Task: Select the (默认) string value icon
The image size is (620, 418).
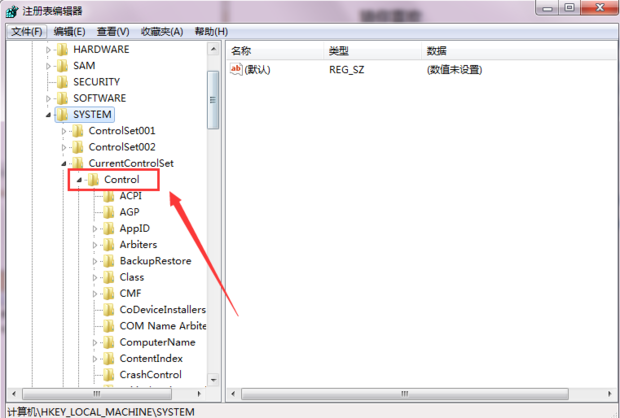Action: point(236,70)
